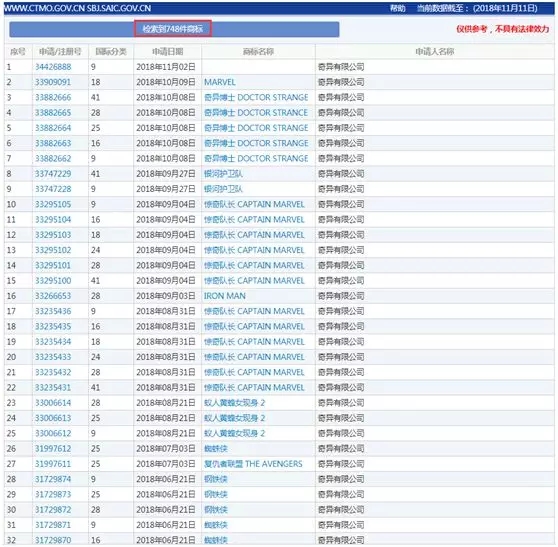Open 钢铁侠 trademark in row 30
558x547 pixels.
[x=216, y=510]
